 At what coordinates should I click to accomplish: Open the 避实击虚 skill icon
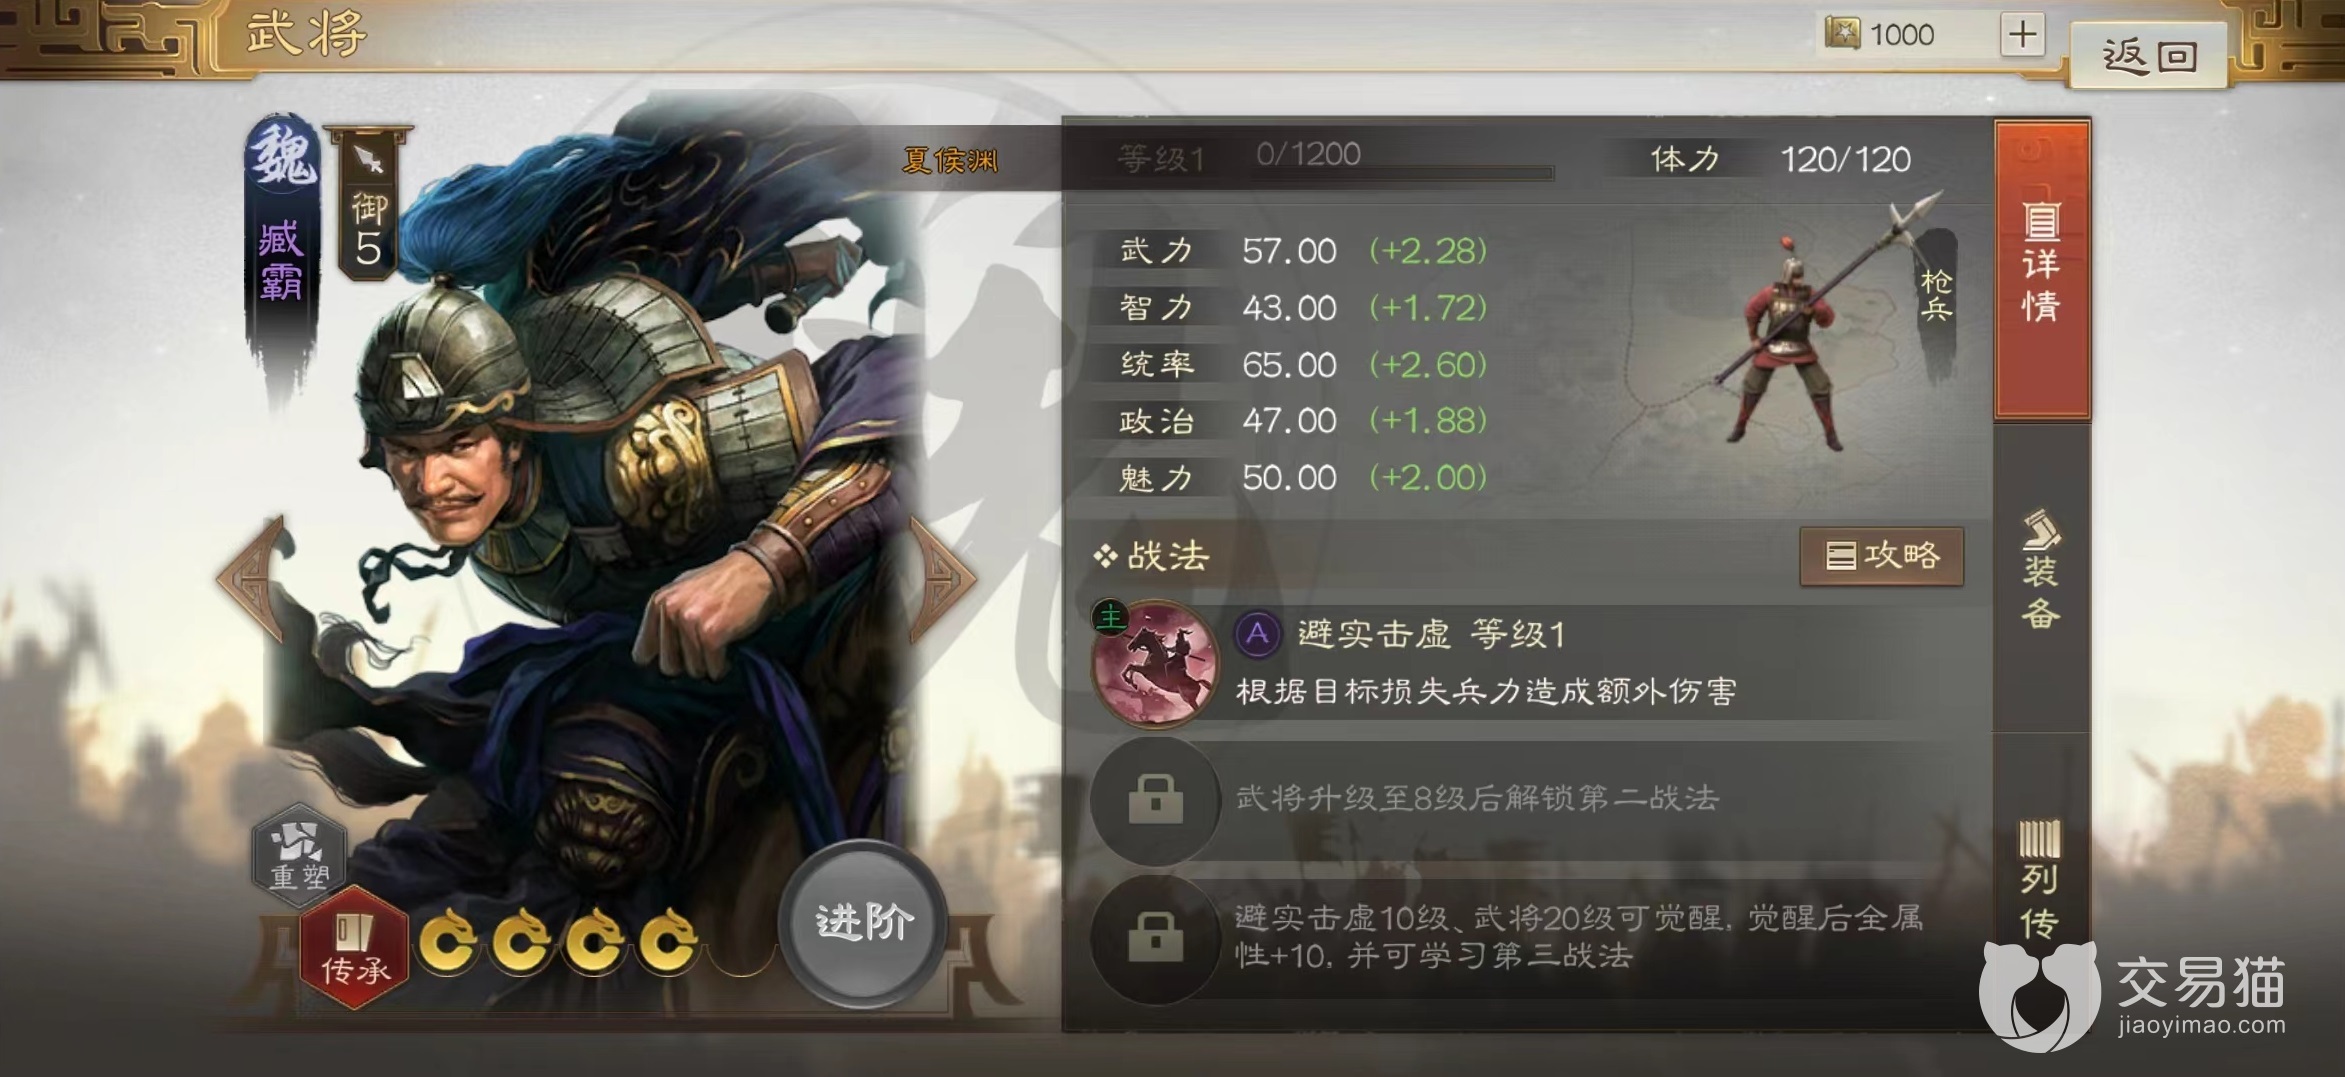[1156, 662]
